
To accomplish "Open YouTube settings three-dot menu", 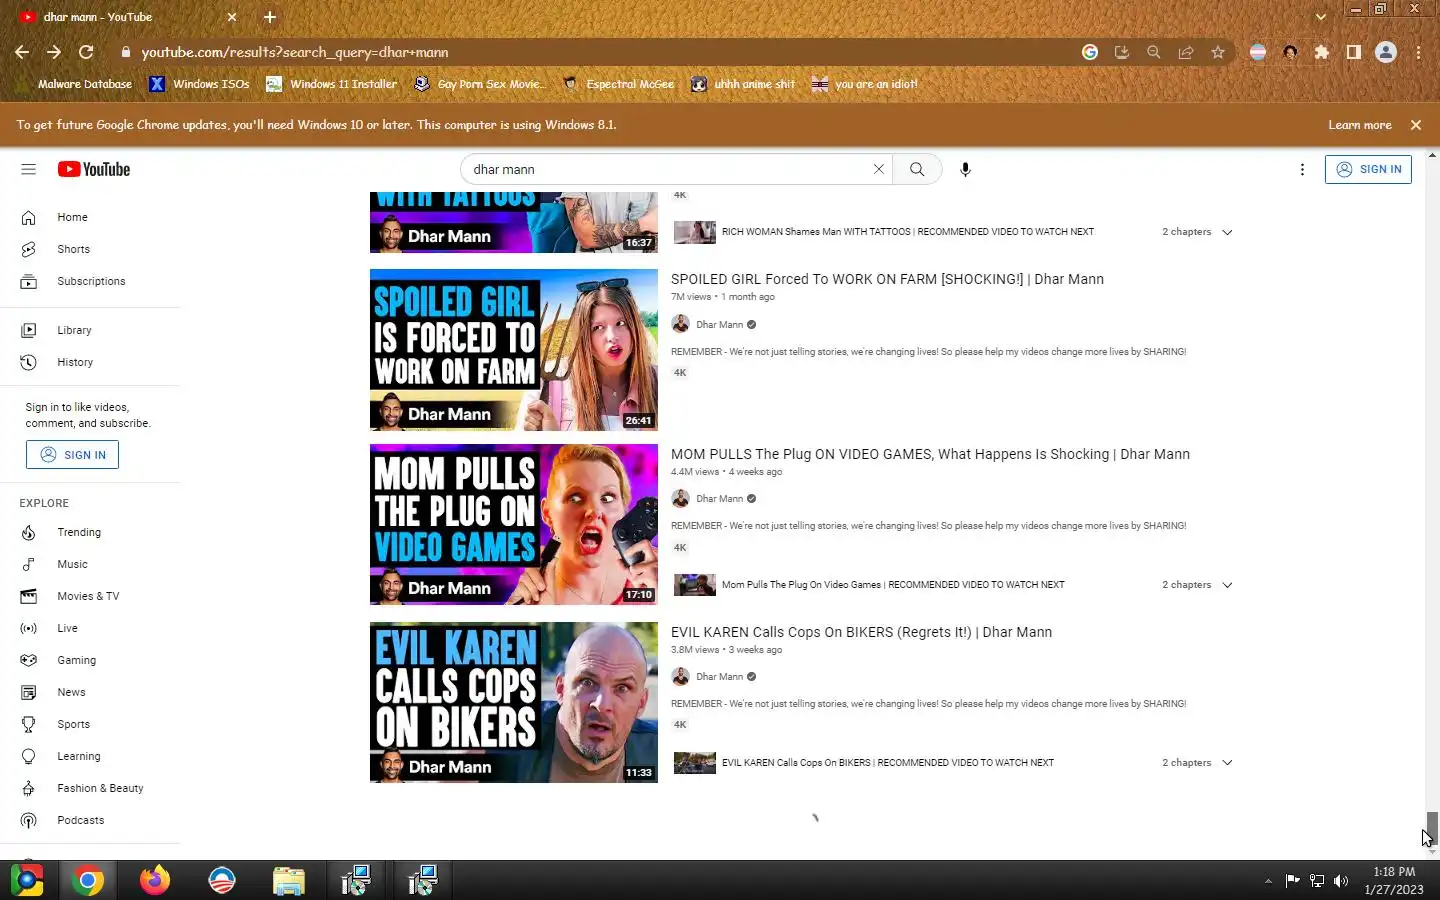I will click(1302, 169).
